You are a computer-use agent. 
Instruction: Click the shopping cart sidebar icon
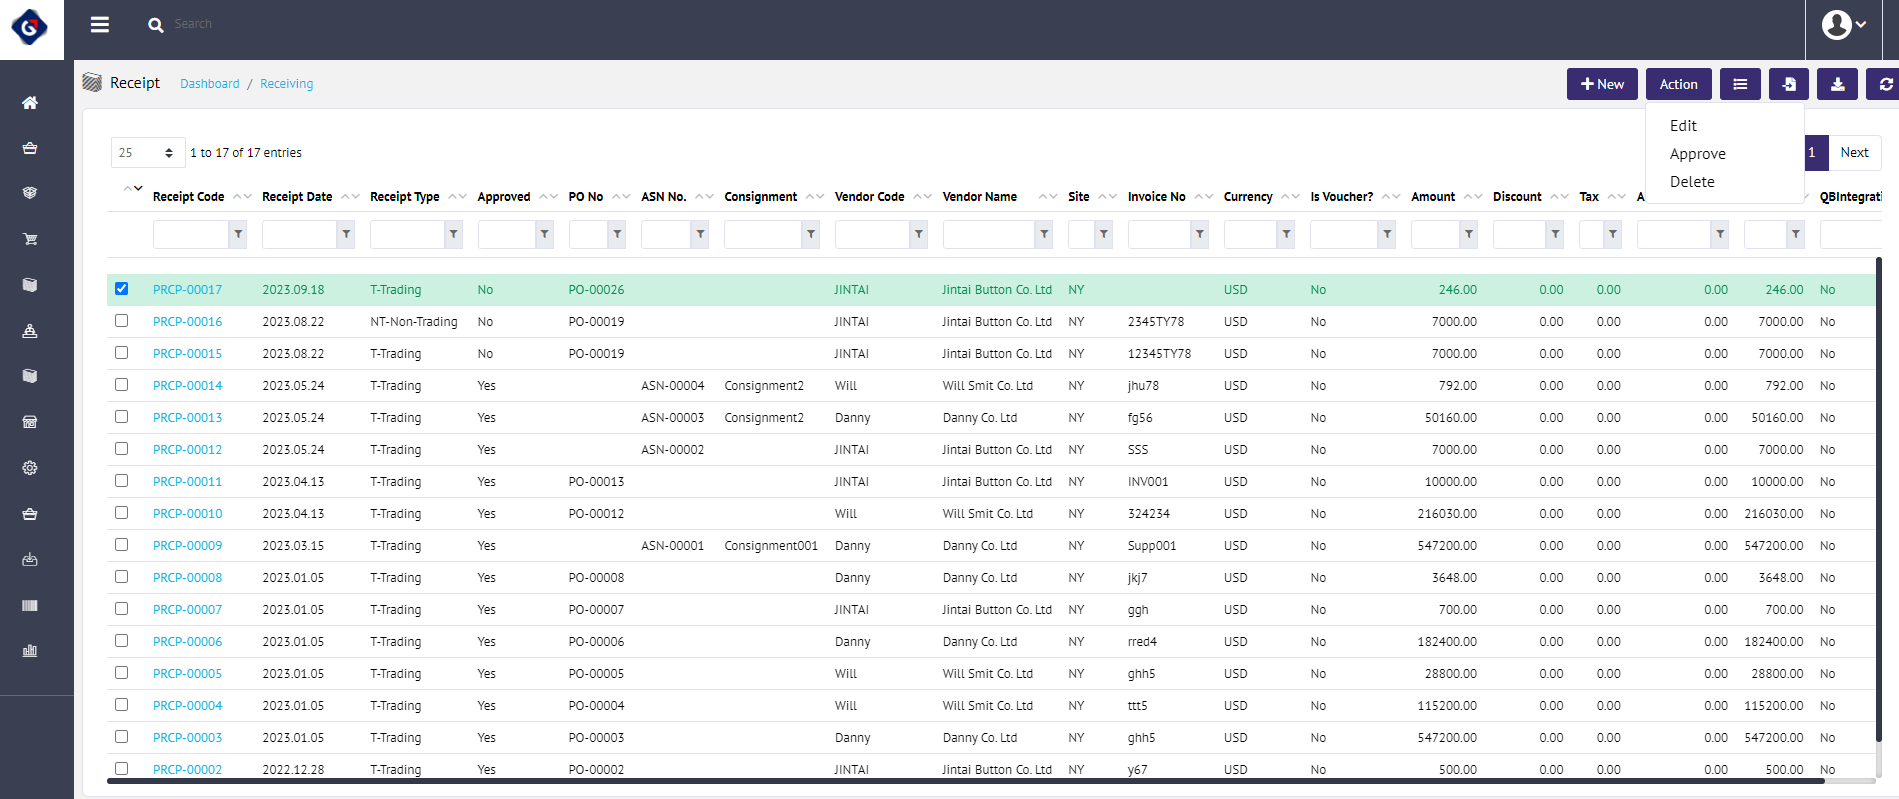point(30,239)
